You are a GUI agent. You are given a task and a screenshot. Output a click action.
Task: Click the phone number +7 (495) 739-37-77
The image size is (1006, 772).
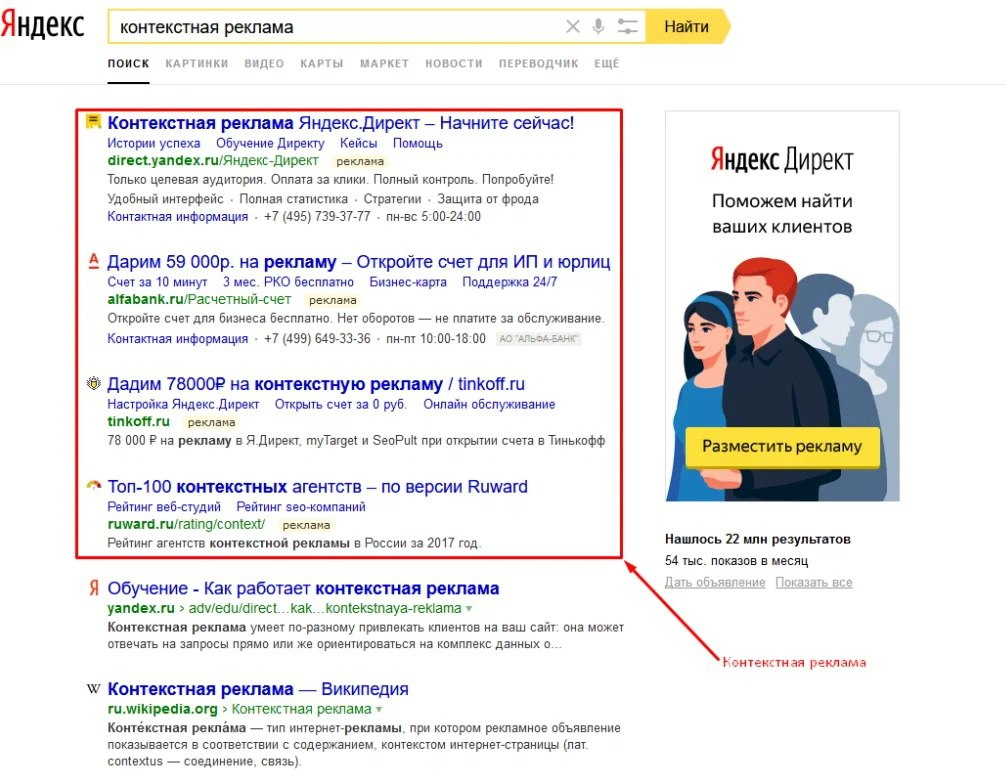pos(317,216)
